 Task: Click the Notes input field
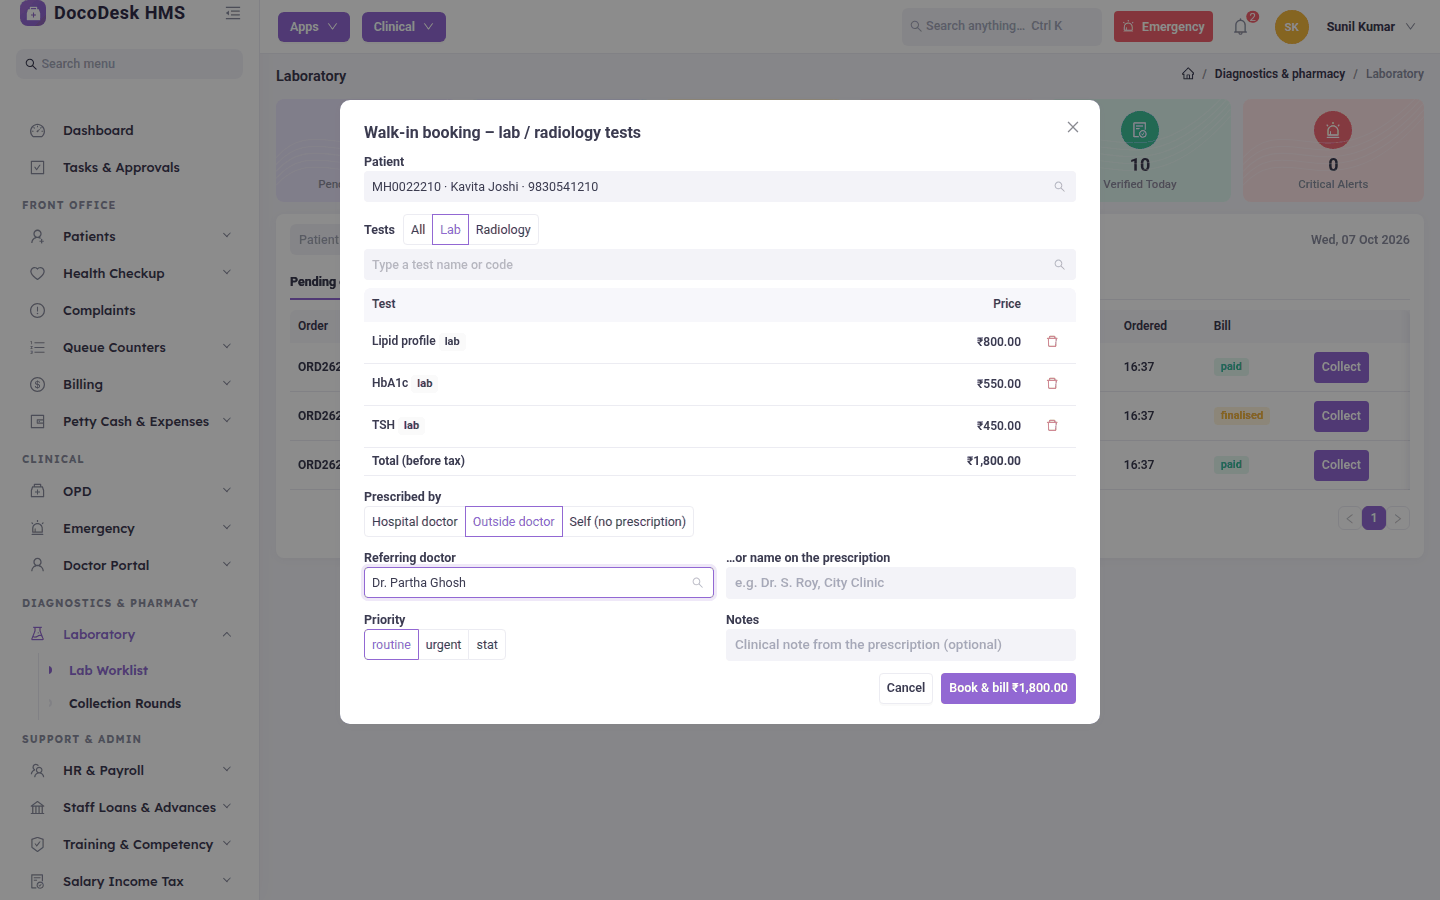pos(901,645)
